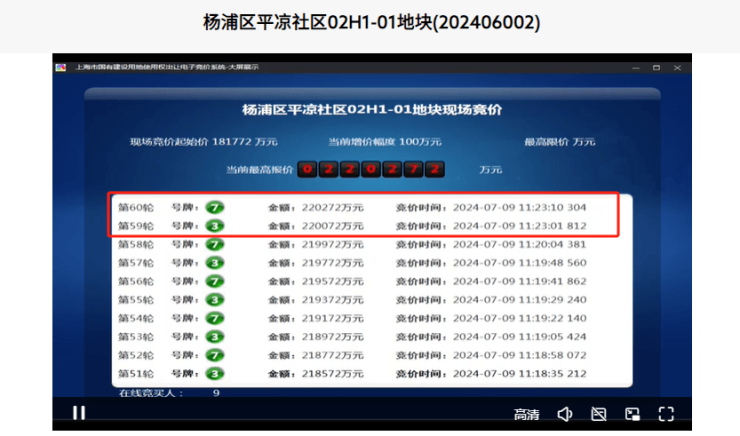Maximize the bidding system window
Screen dimensions: 740x436
(x=656, y=67)
